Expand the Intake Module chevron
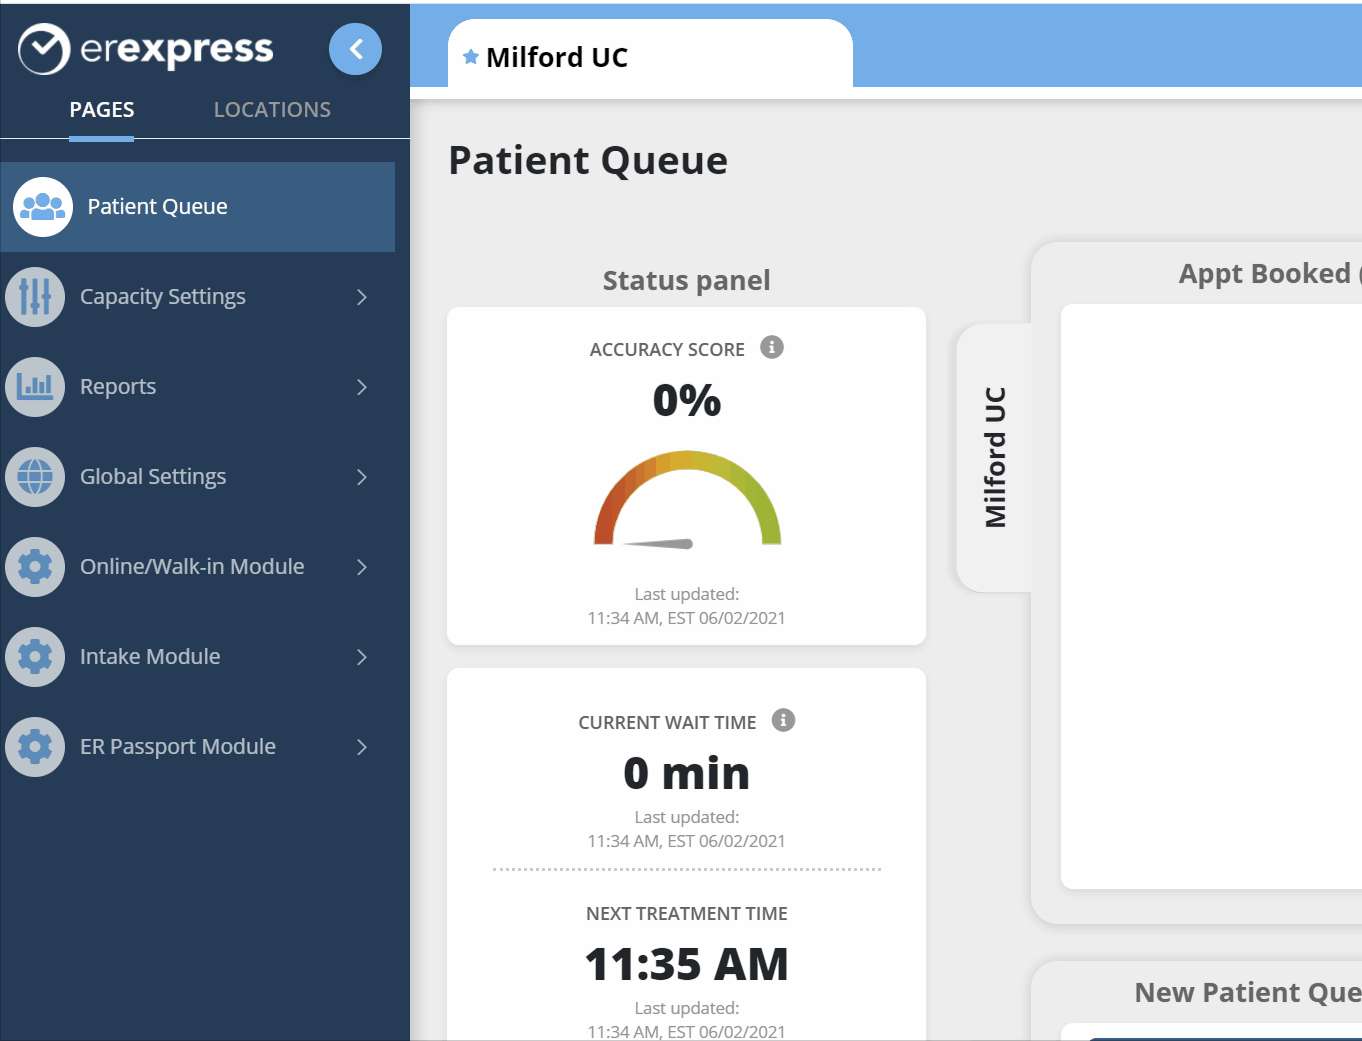Viewport: 1362px width, 1041px height. [x=362, y=657]
